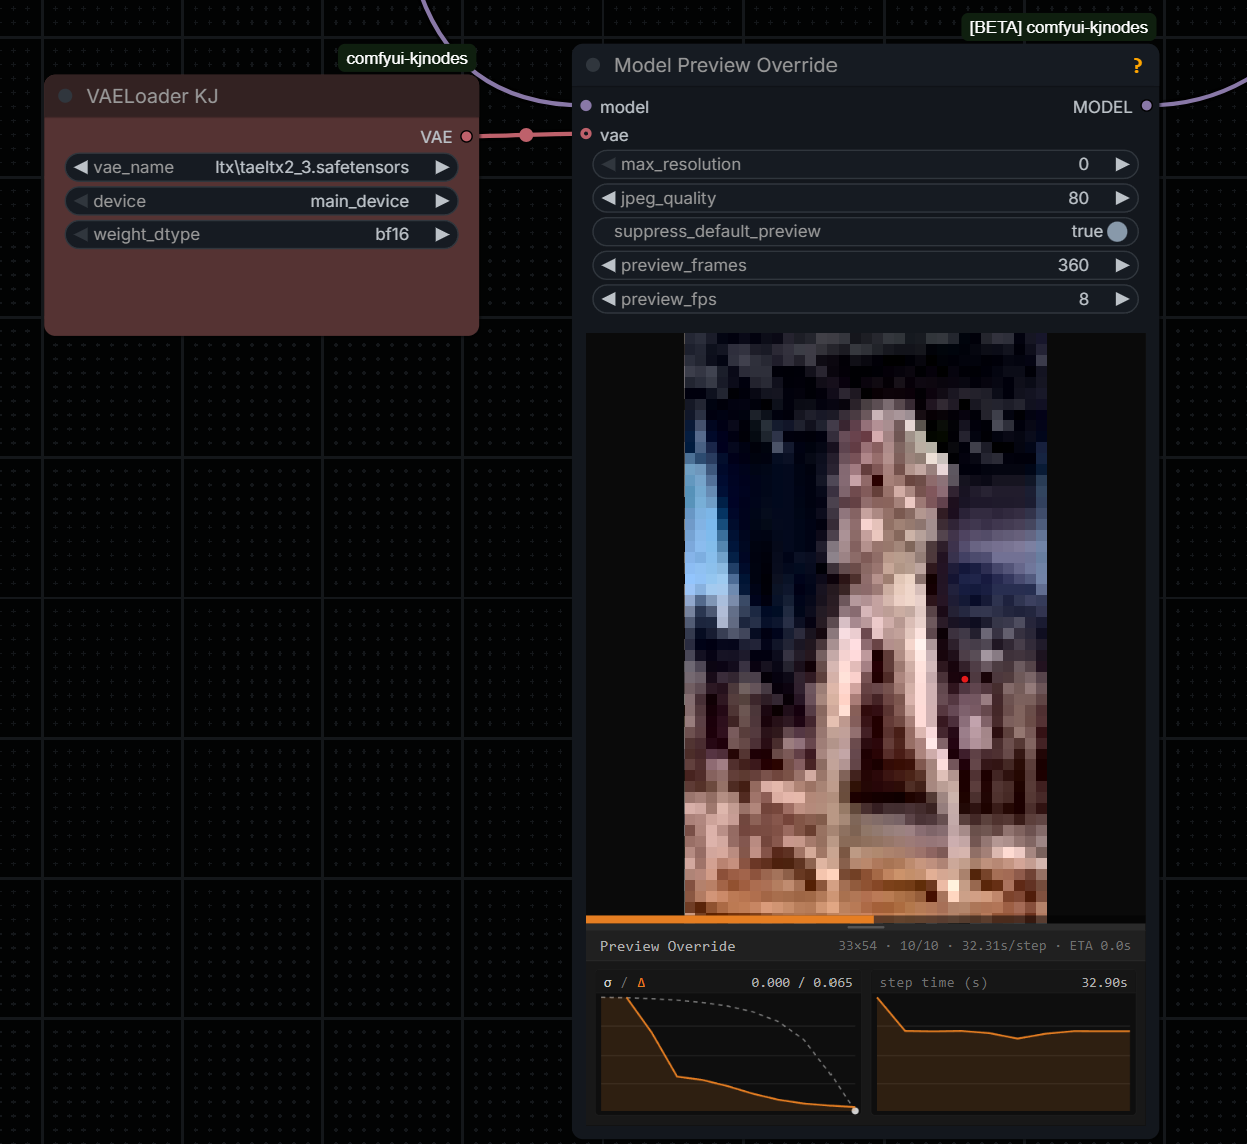The height and width of the screenshot is (1144, 1247).
Task: Click the MODEL output socket
Action: pos(1146,105)
